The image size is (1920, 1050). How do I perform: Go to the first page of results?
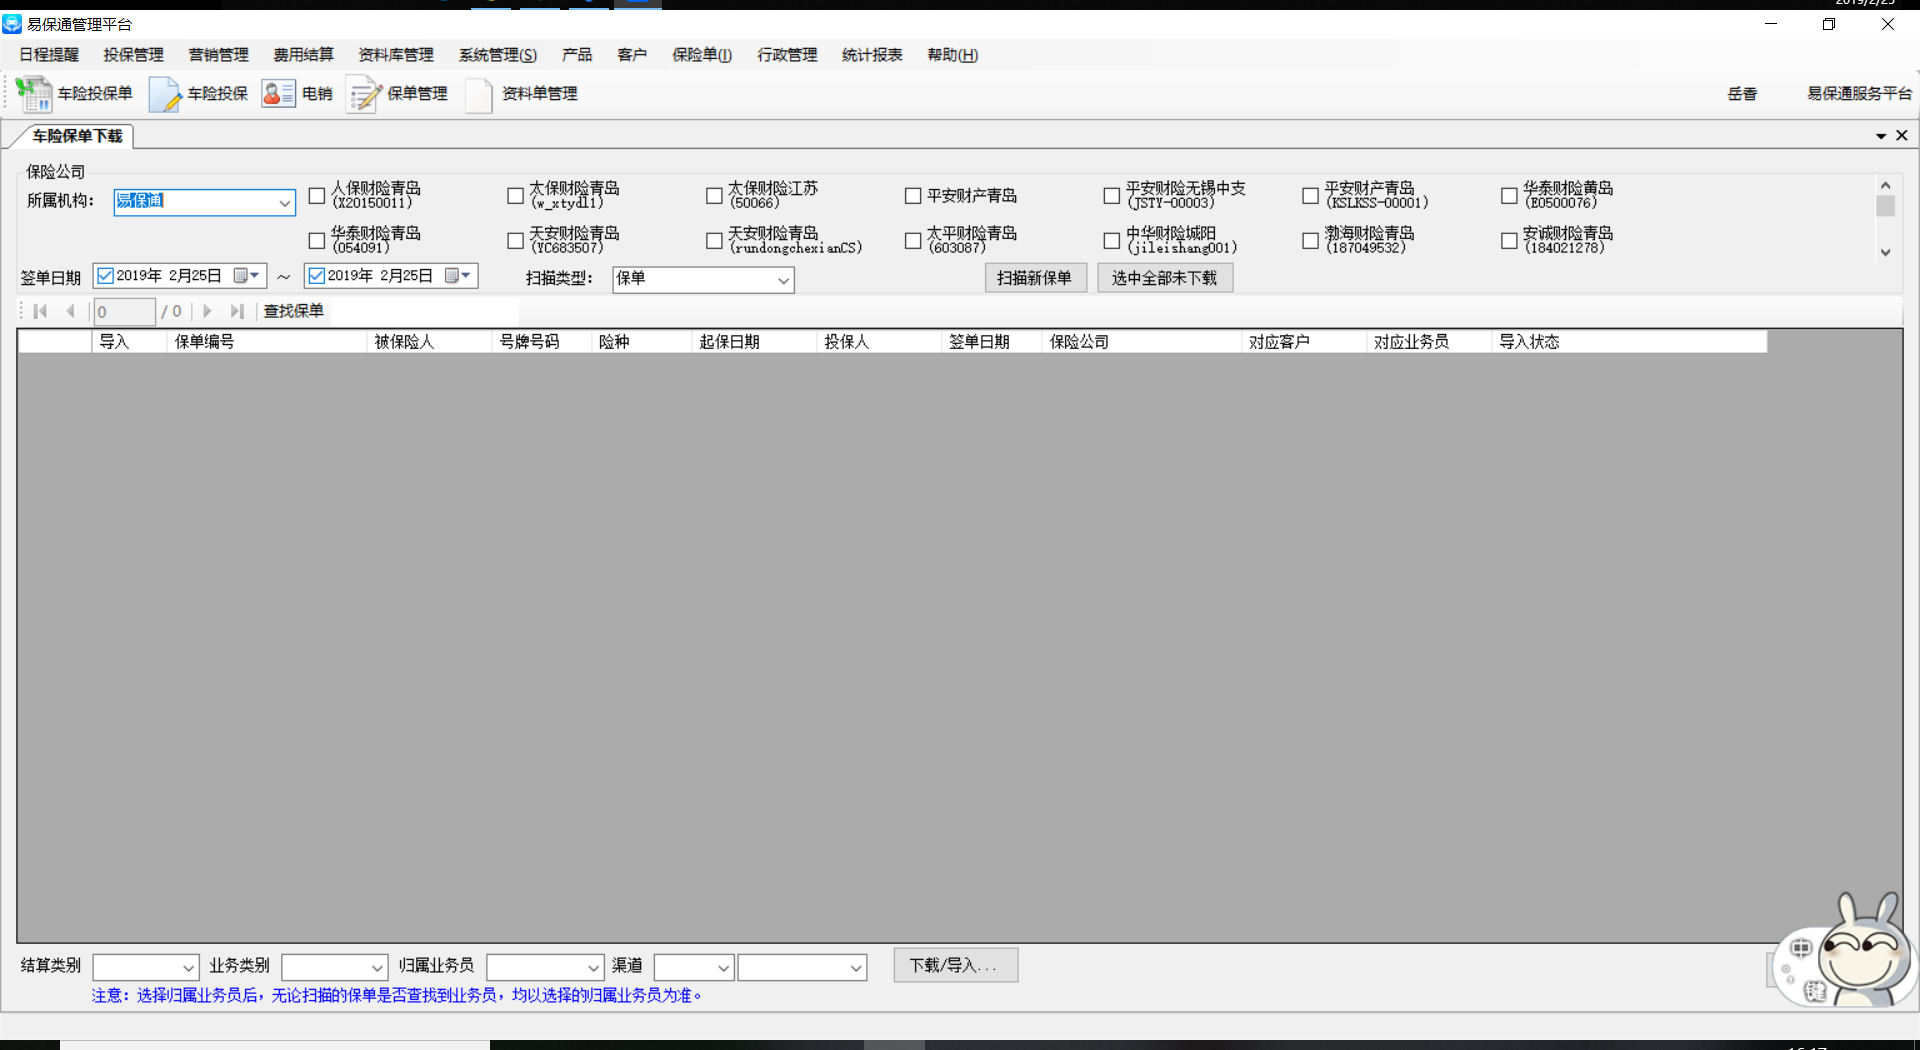pyautogui.click(x=40, y=311)
